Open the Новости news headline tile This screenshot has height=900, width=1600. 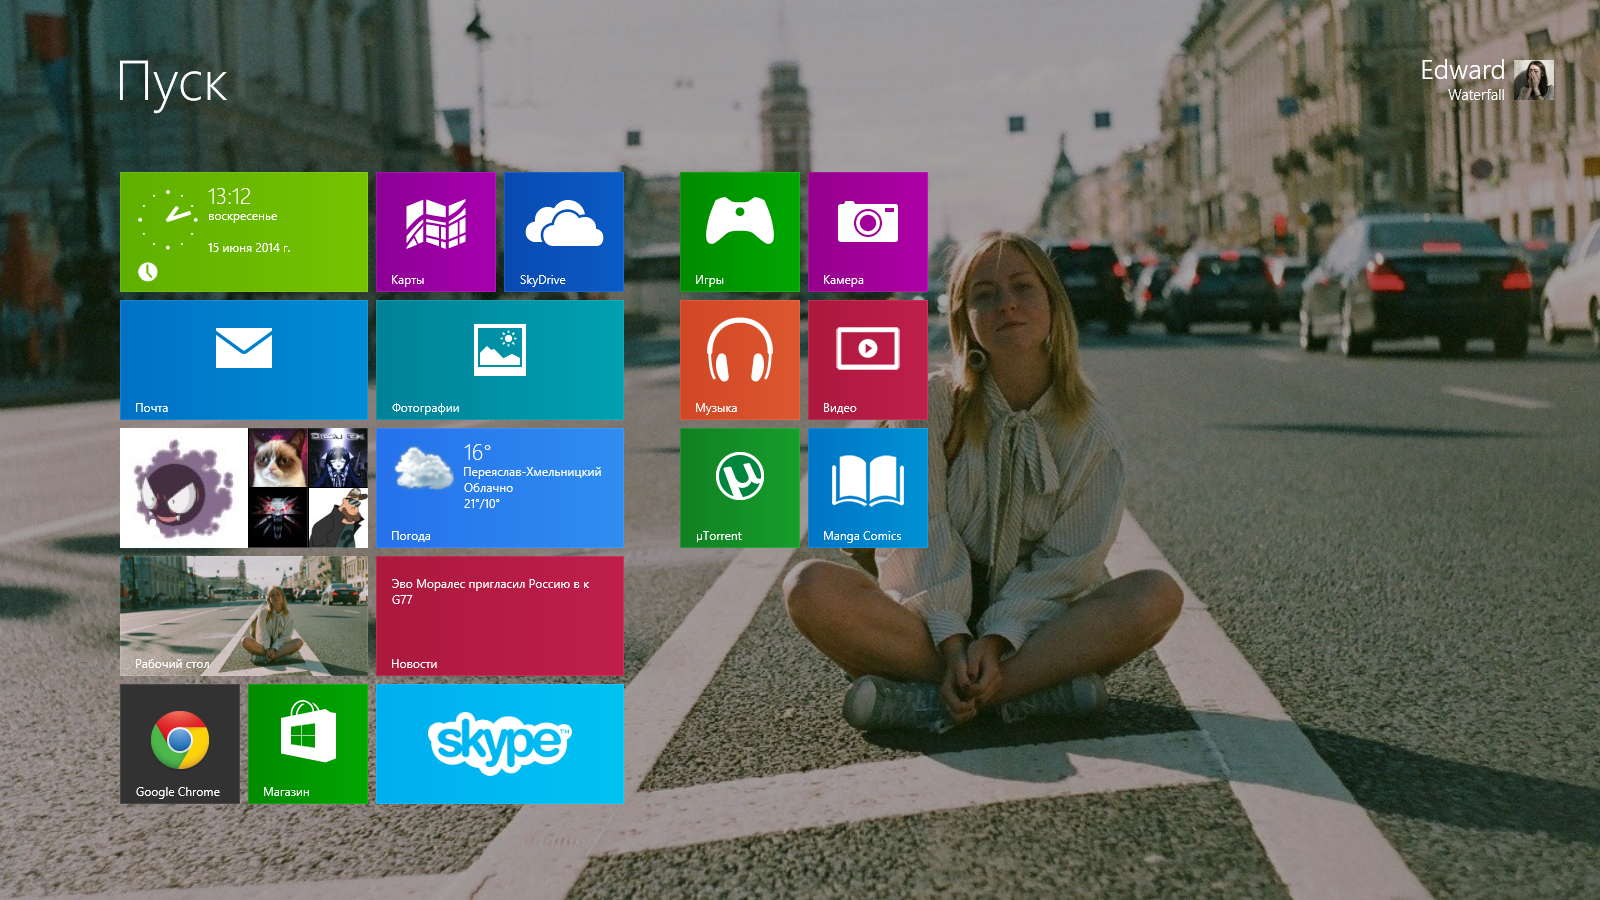tap(499, 616)
